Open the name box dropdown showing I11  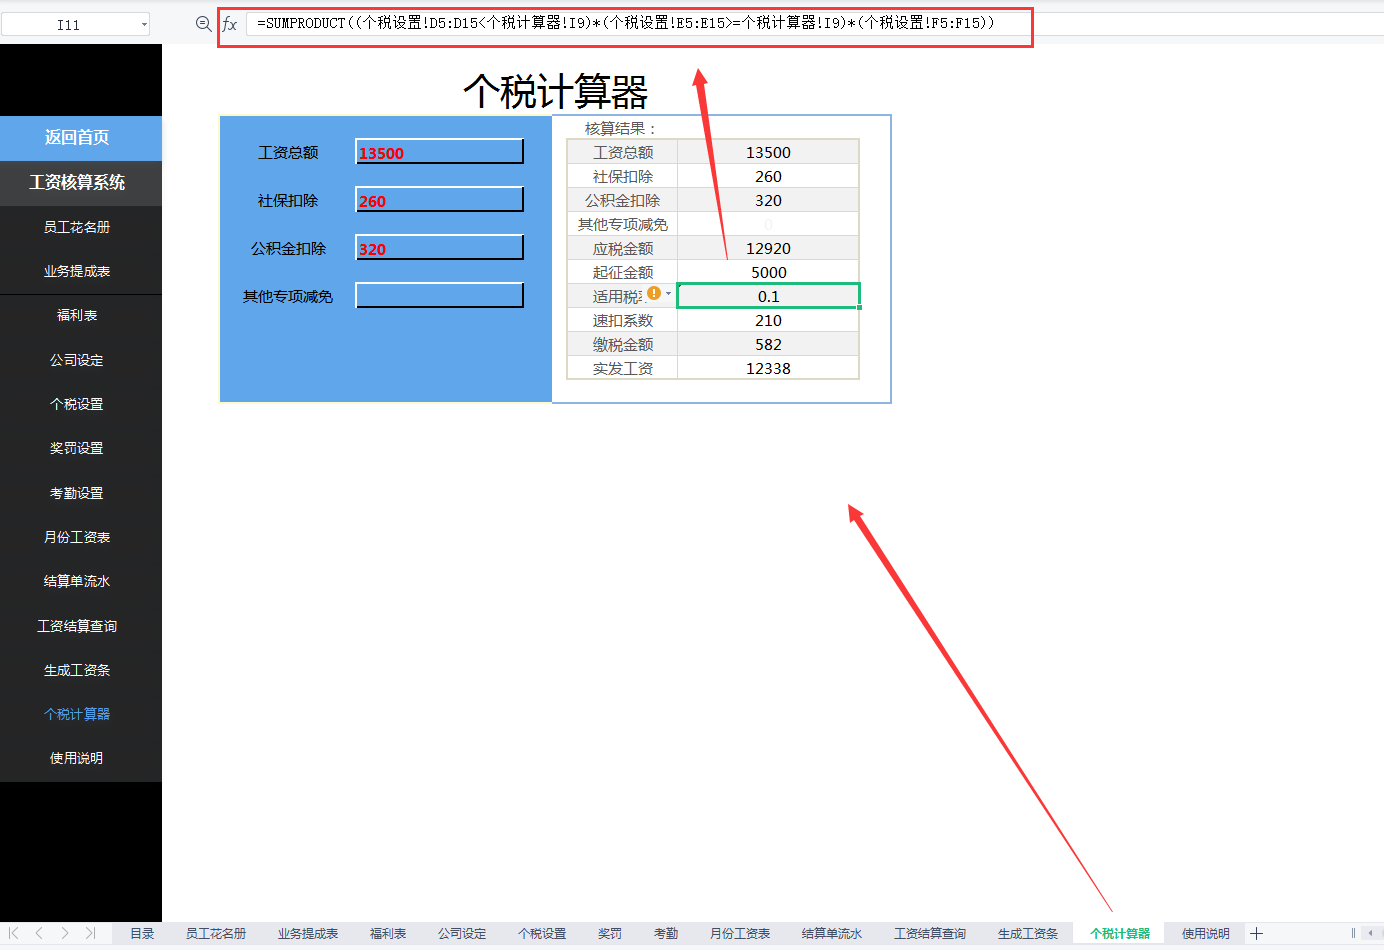coord(143,23)
